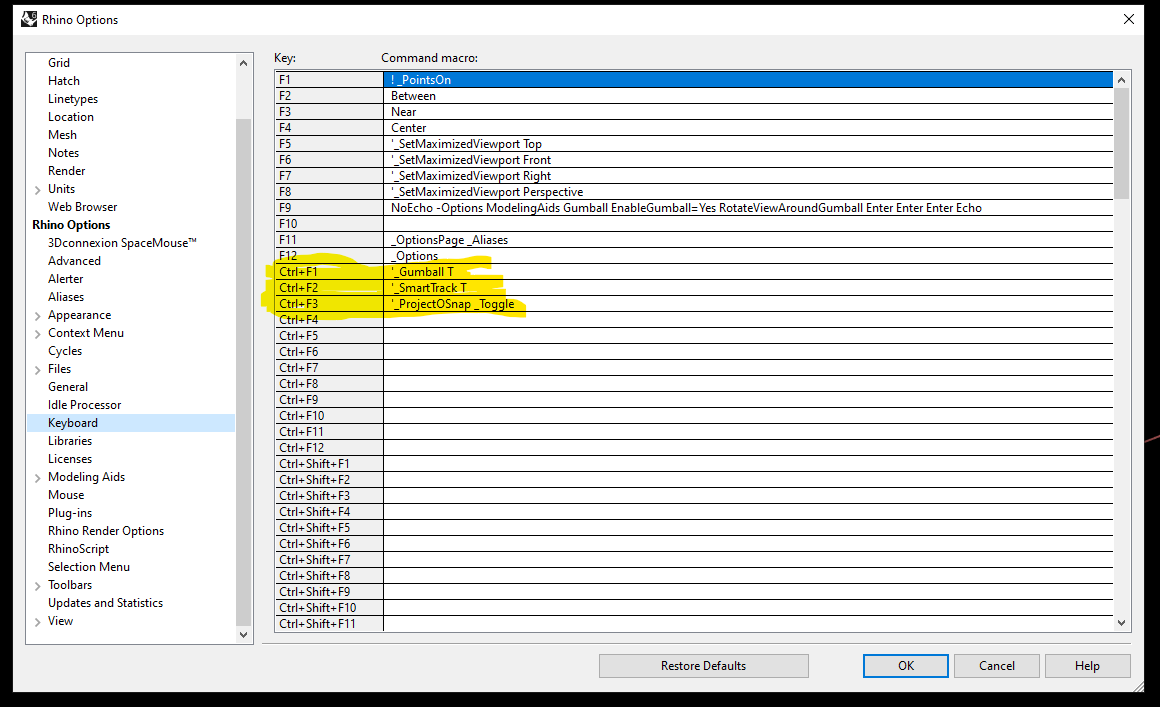Select Alerter in the options tree
1160x707 pixels.
(66, 279)
